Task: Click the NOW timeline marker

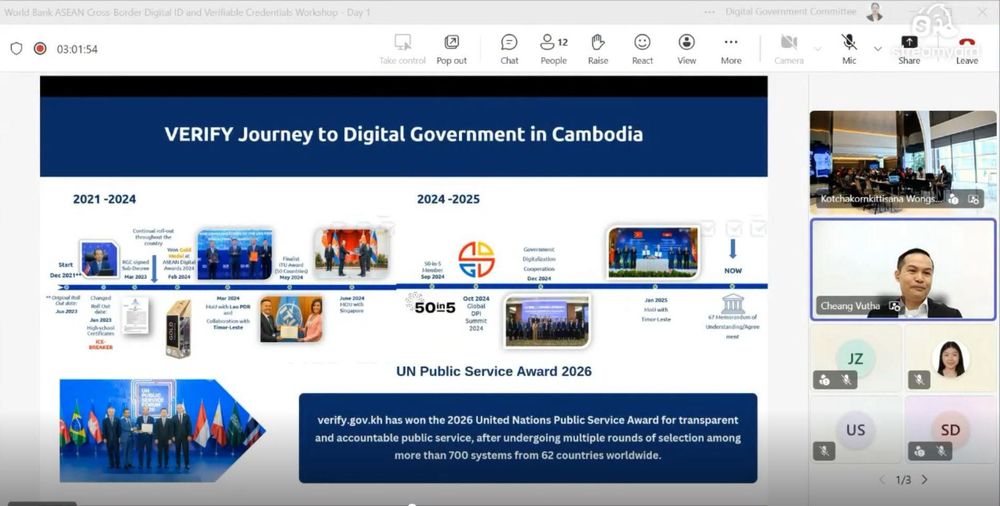Action: tap(733, 271)
